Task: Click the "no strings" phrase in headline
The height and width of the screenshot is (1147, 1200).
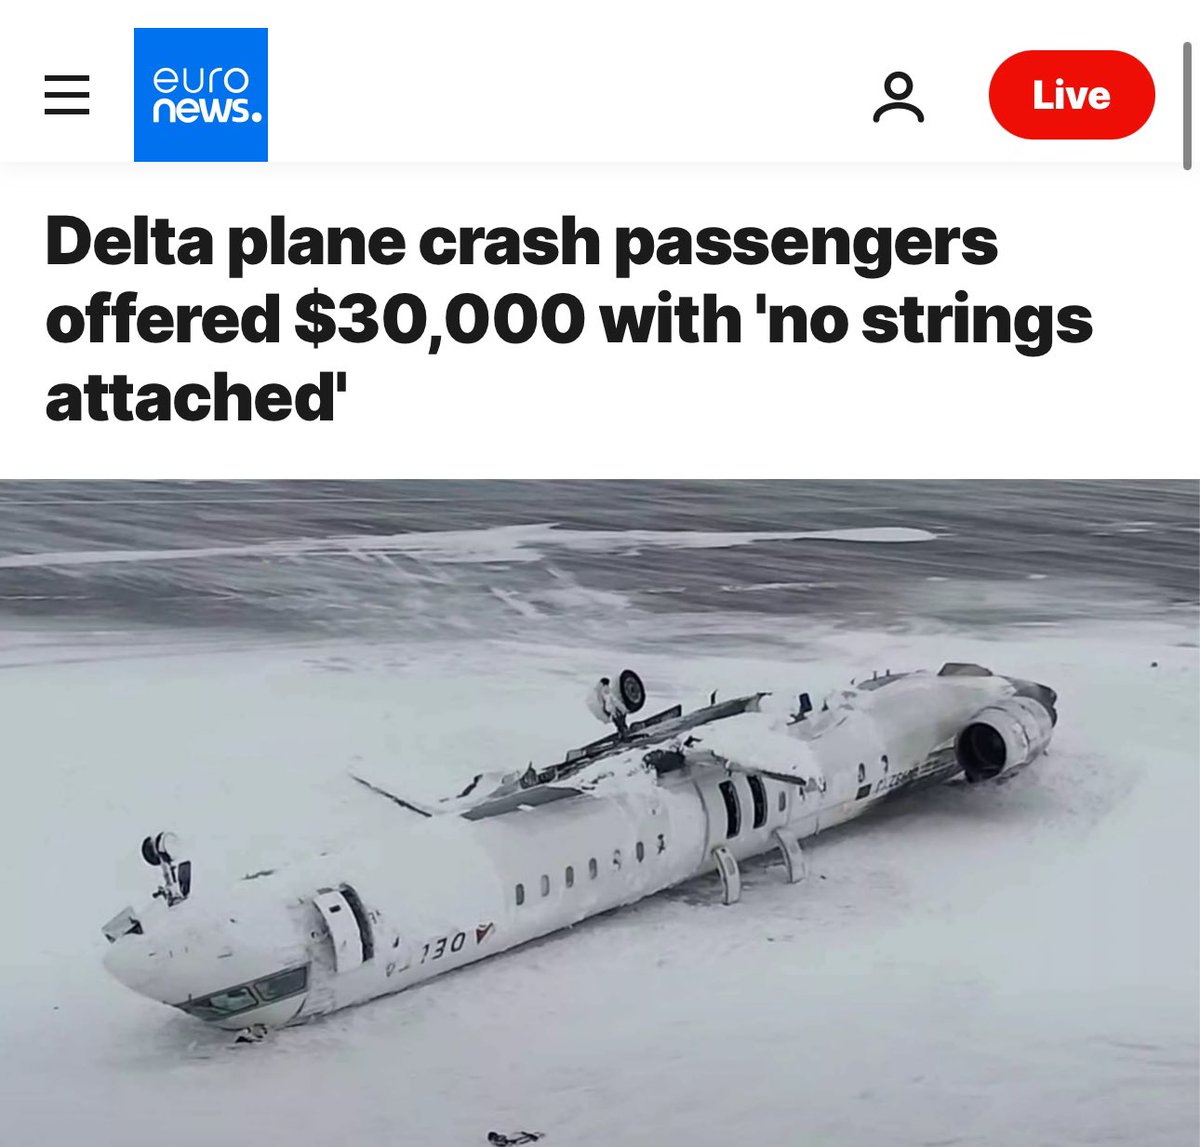Action: point(922,320)
